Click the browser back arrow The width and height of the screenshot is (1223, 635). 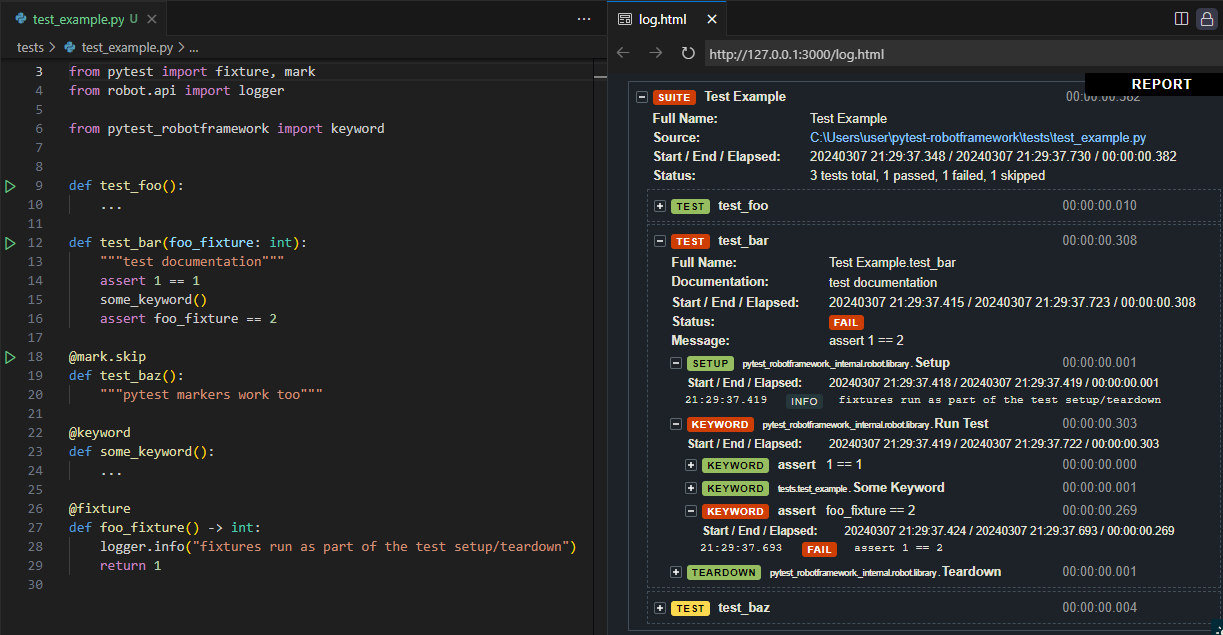623,53
